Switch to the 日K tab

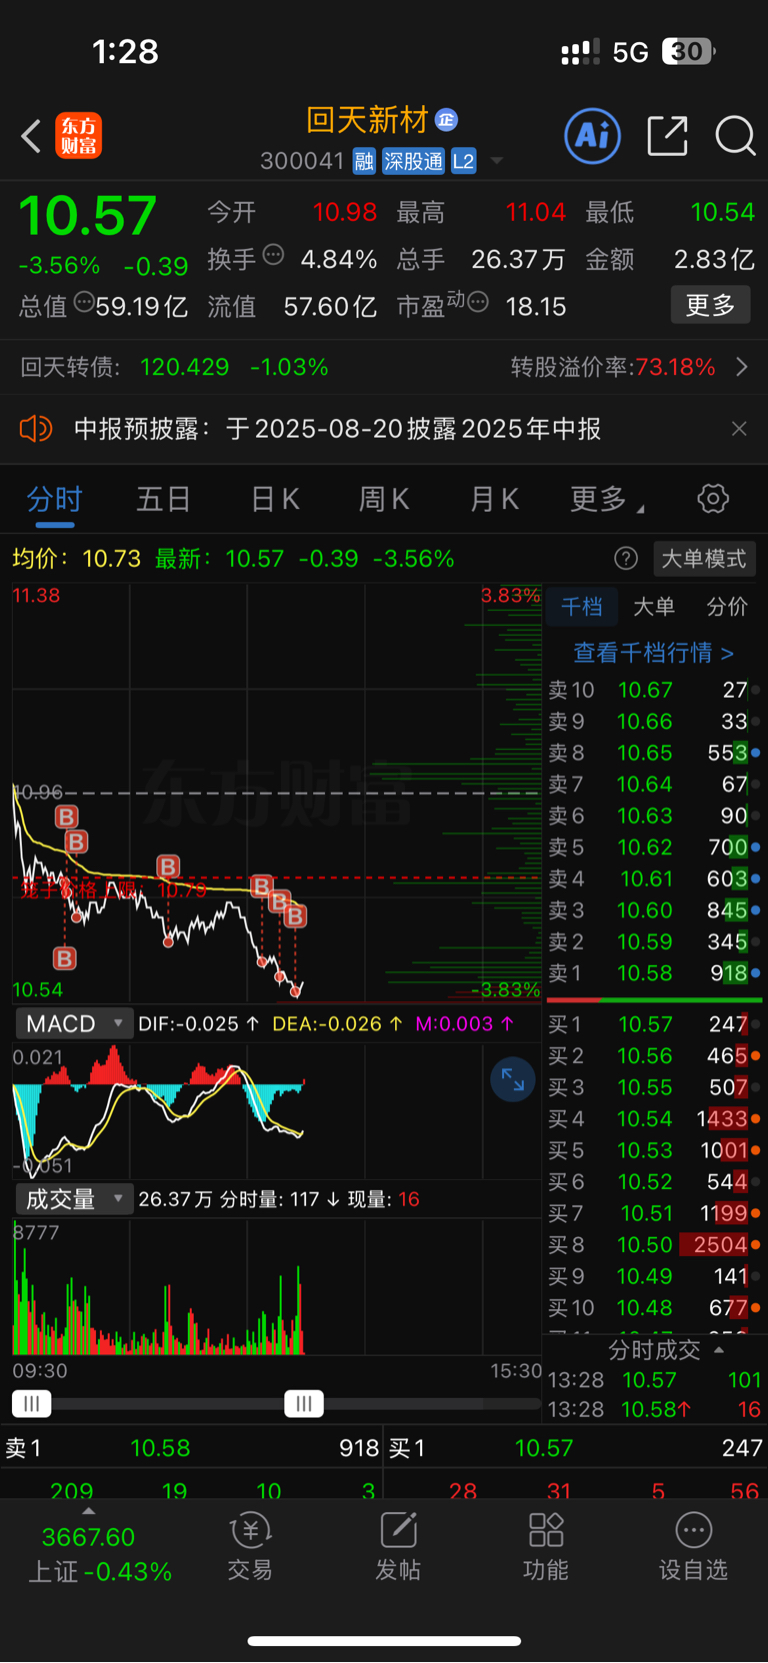pos(275,498)
